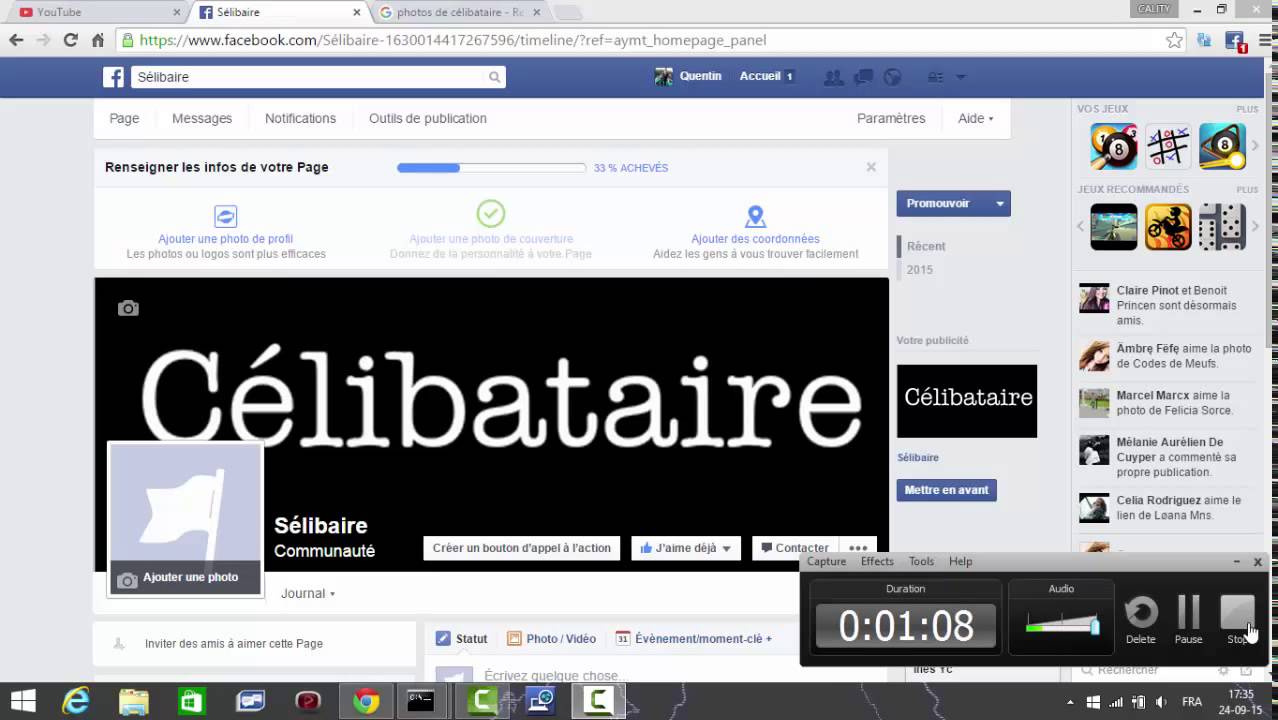The image size is (1278, 720).
Task: Expand the 'J'aime déjà' dropdown
Action: (726, 549)
